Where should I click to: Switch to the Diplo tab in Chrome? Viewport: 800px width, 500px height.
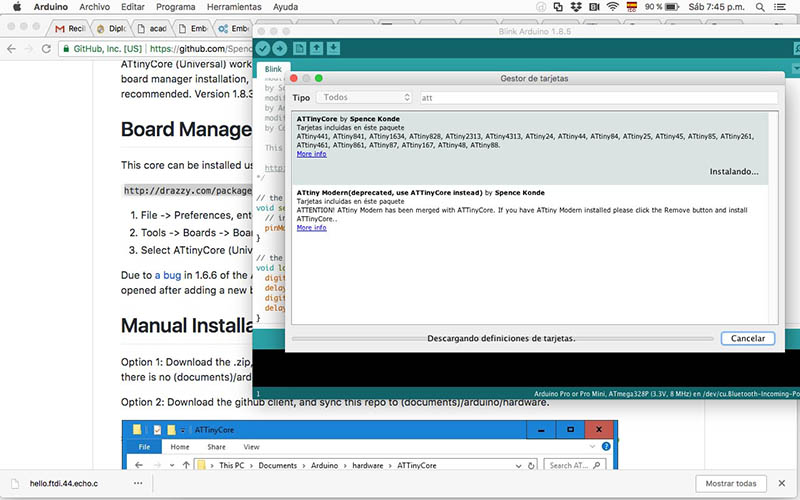click(x=111, y=29)
